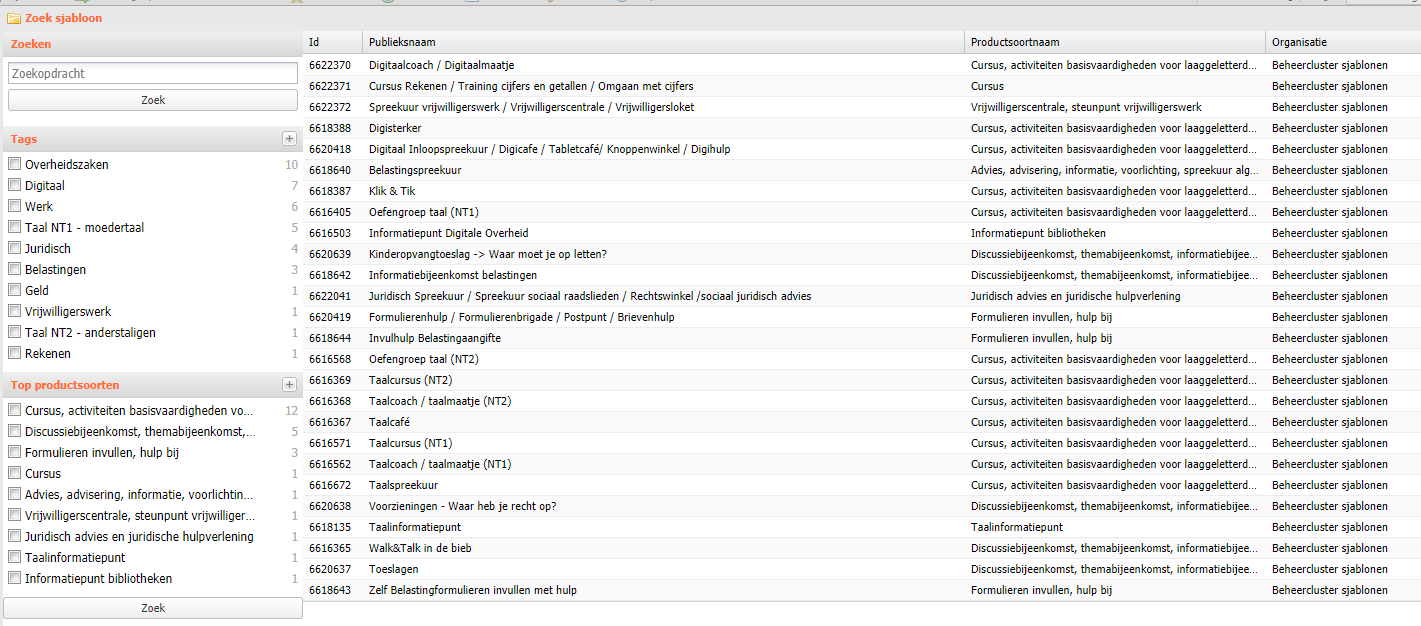Click the bottom Zoek button below productsoorten
This screenshot has height=626, width=1421.
153,608
